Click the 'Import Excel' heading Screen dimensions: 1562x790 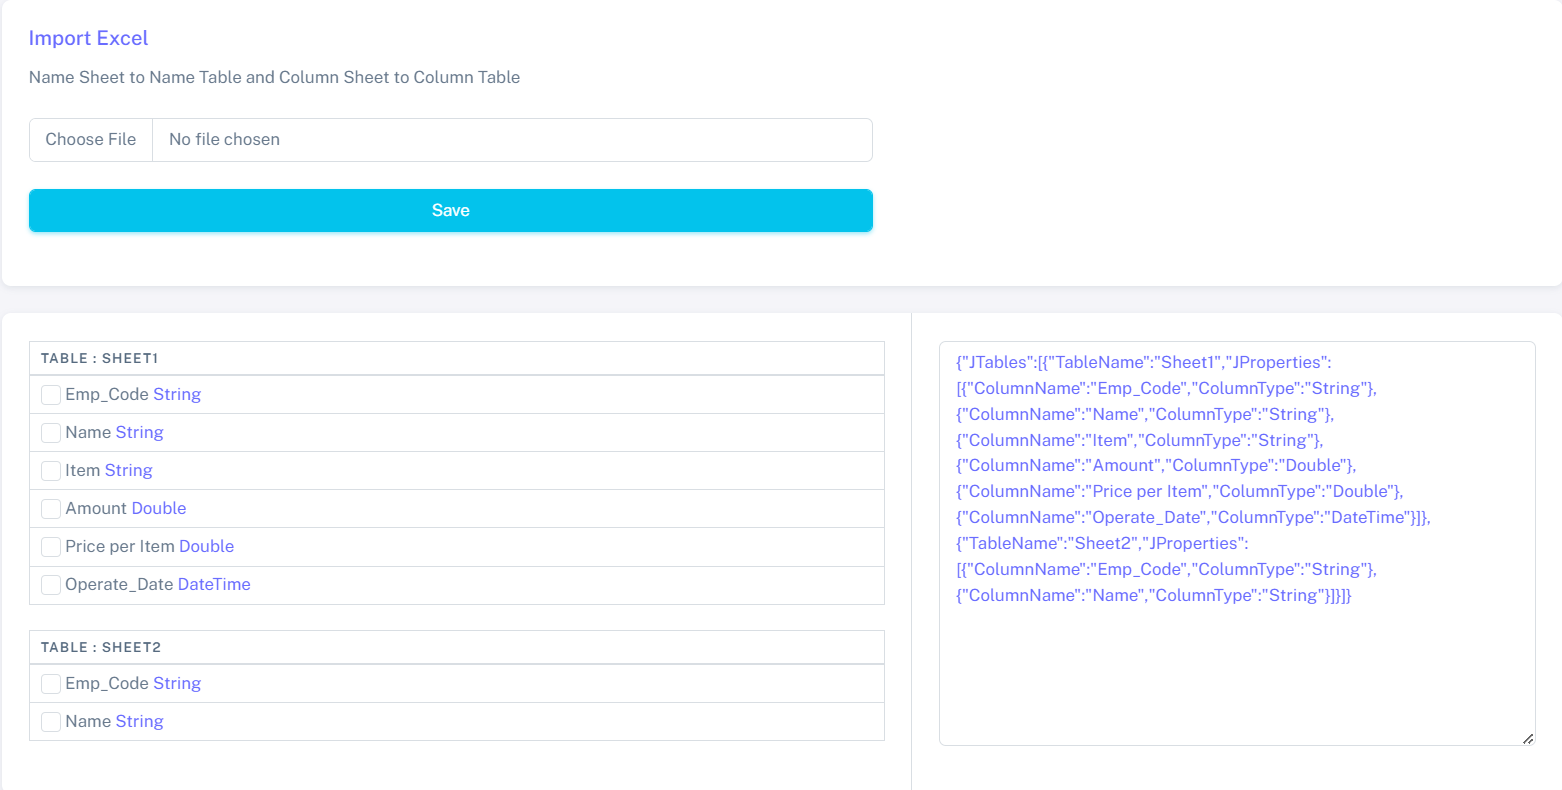pos(88,38)
